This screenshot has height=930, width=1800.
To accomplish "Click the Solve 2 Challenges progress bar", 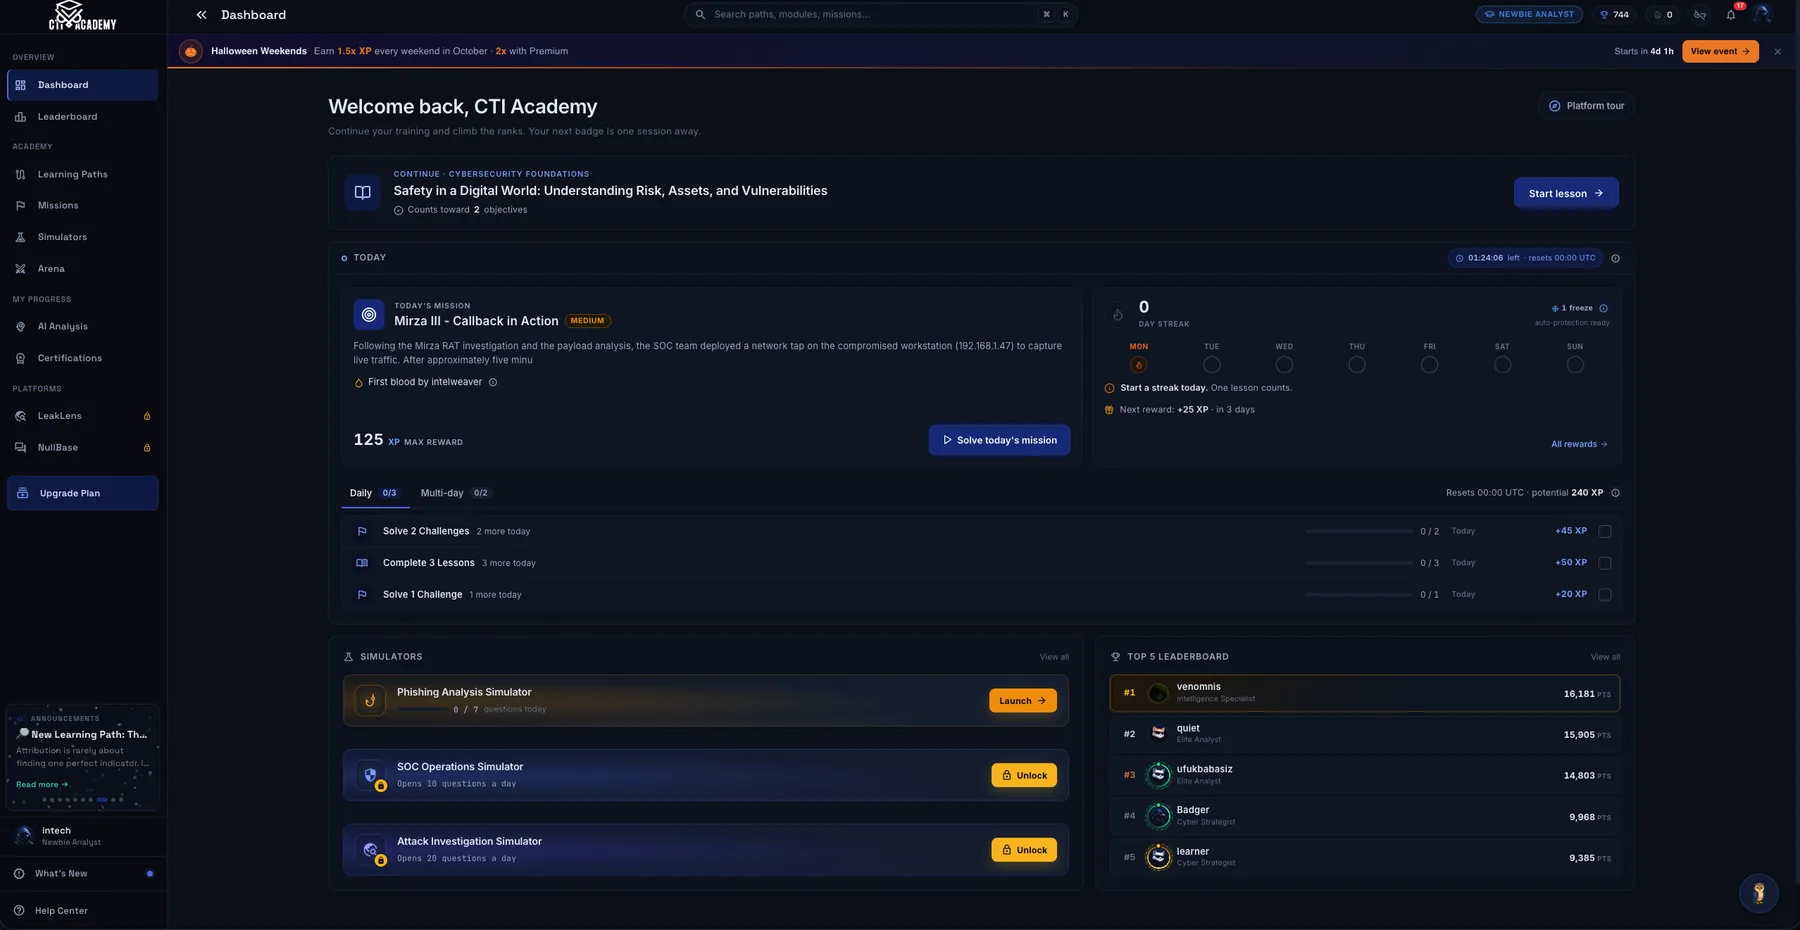I will pyautogui.click(x=1358, y=532).
